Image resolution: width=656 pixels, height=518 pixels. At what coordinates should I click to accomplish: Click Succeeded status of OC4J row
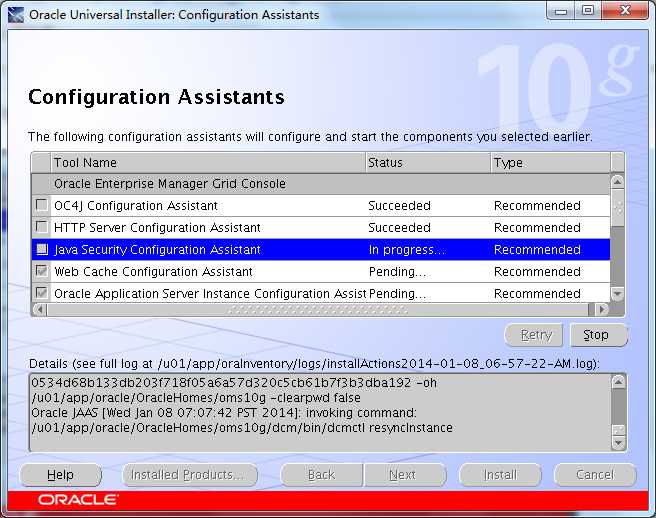click(x=399, y=205)
